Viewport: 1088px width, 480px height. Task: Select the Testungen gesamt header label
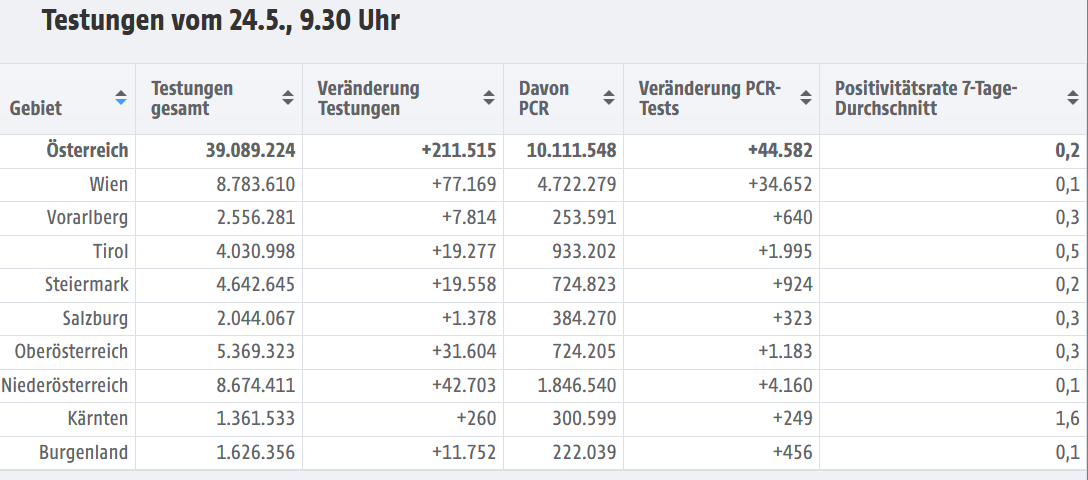pyautogui.click(x=192, y=98)
